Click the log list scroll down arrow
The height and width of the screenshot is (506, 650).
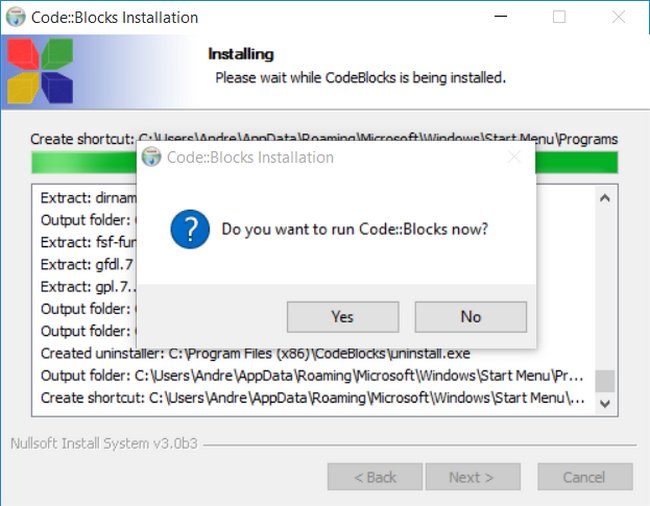click(x=605, y=403)
